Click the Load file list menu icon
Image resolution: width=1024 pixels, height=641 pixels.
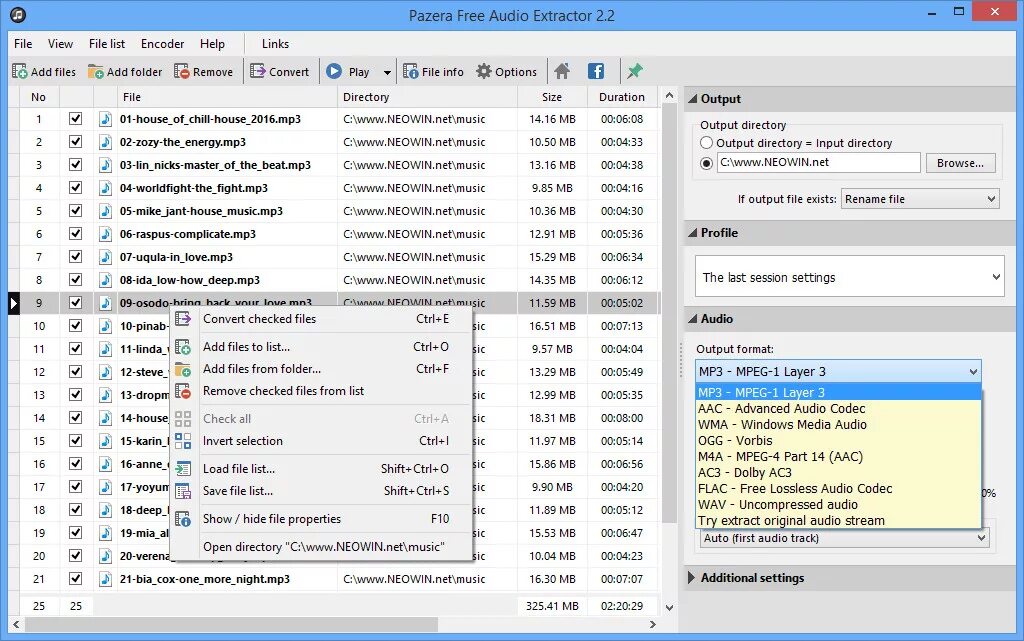[x=183, y=469]
